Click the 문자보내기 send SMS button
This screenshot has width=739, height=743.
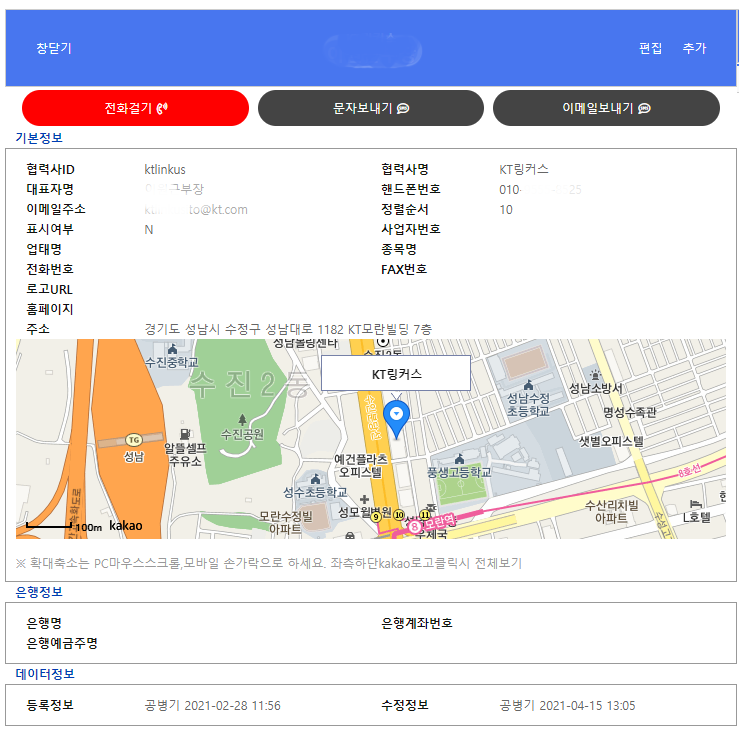(x=370, y=108)
